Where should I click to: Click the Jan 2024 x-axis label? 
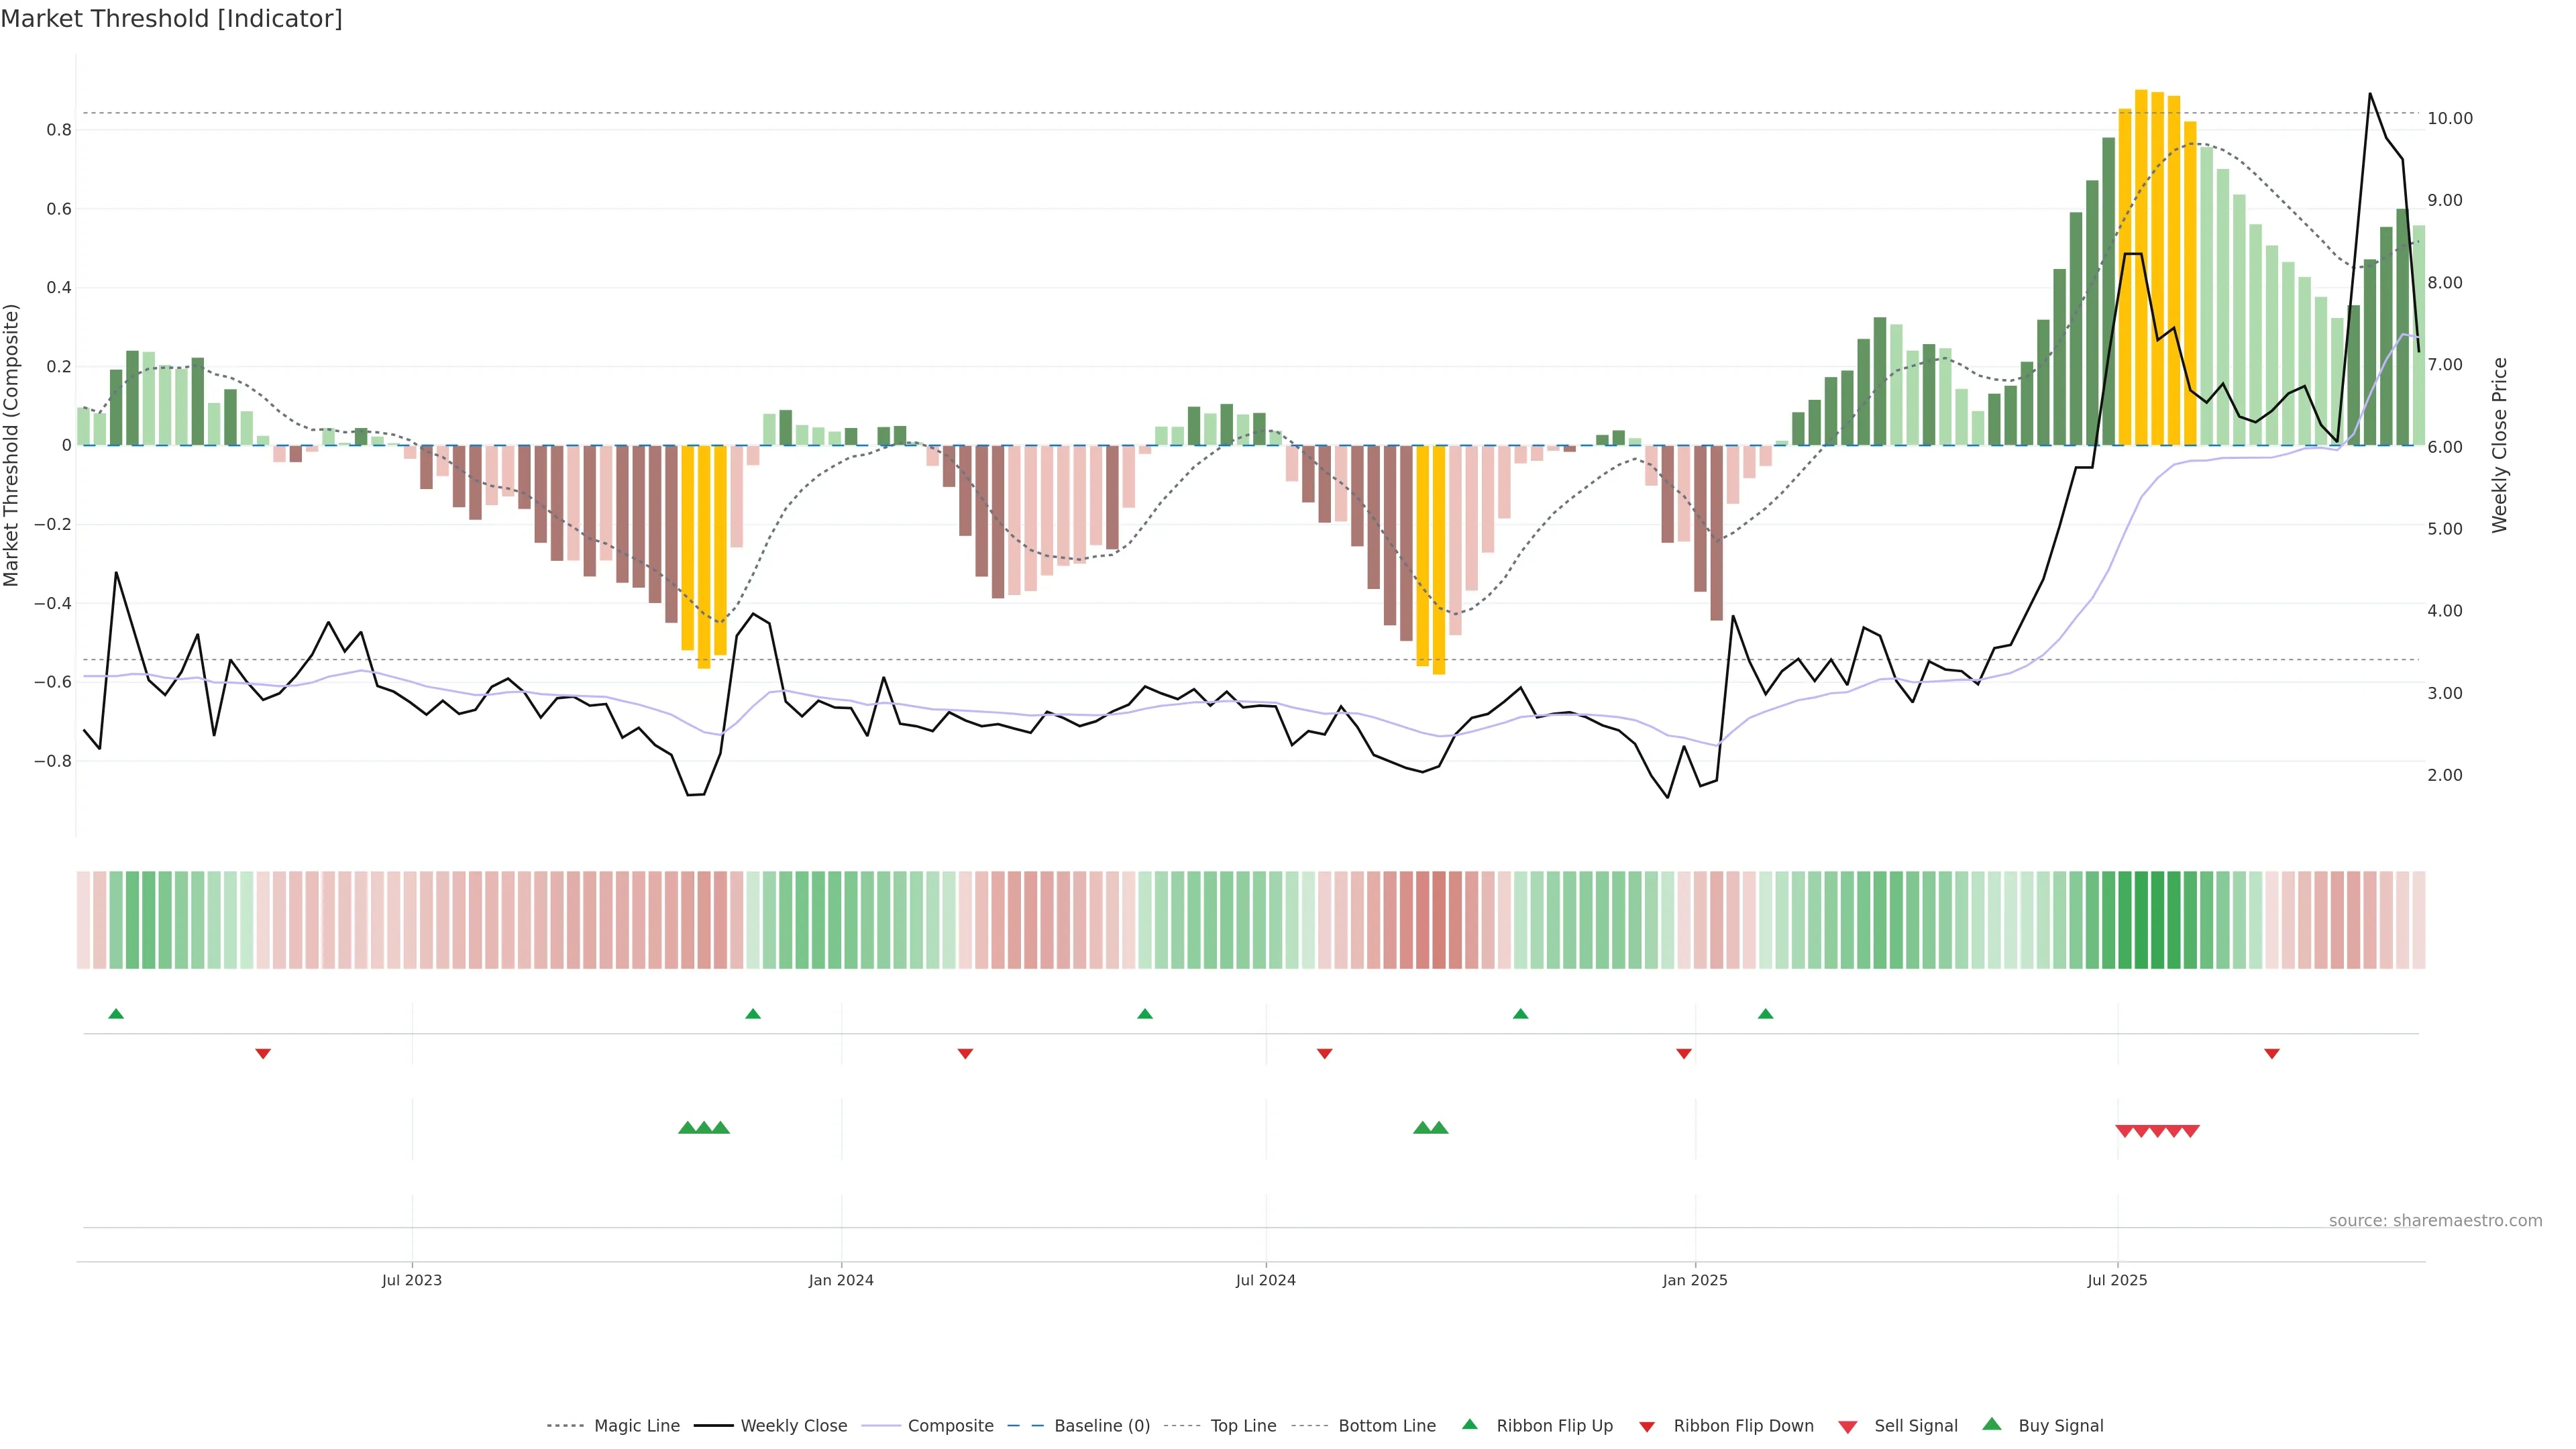pyautogui.click(x=841, y=1280)
